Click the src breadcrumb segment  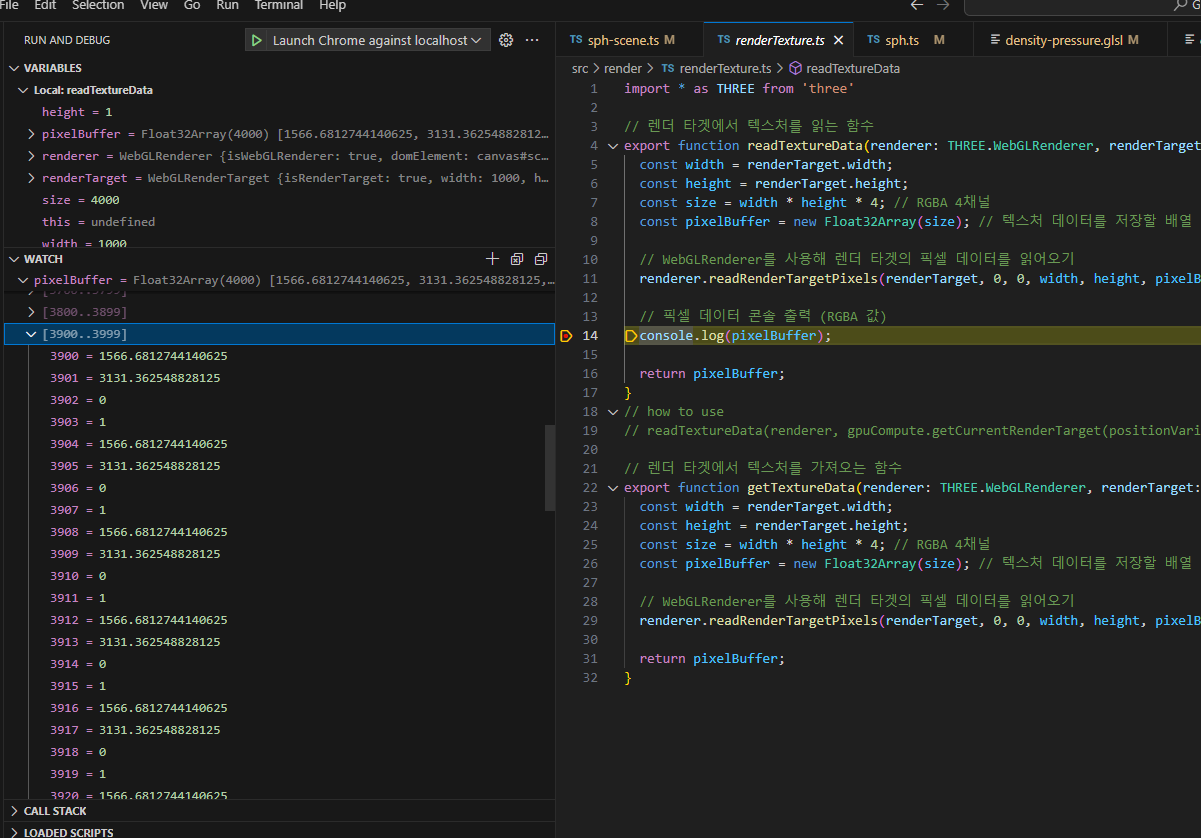[x=580, y=69]
